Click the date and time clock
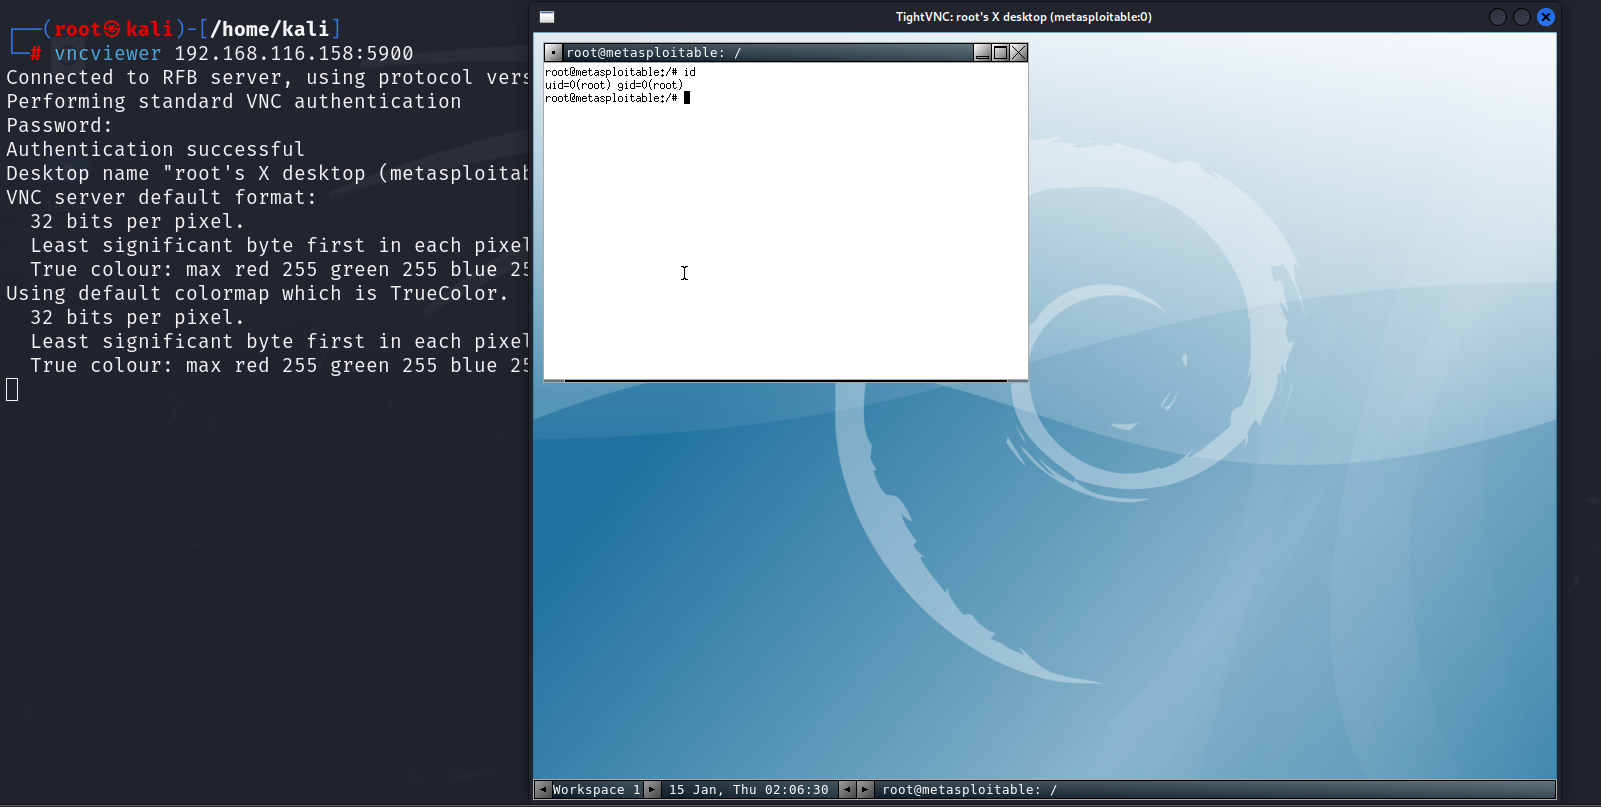Image resolution: width=1601 pixels, height=807 pixels. 748,790
